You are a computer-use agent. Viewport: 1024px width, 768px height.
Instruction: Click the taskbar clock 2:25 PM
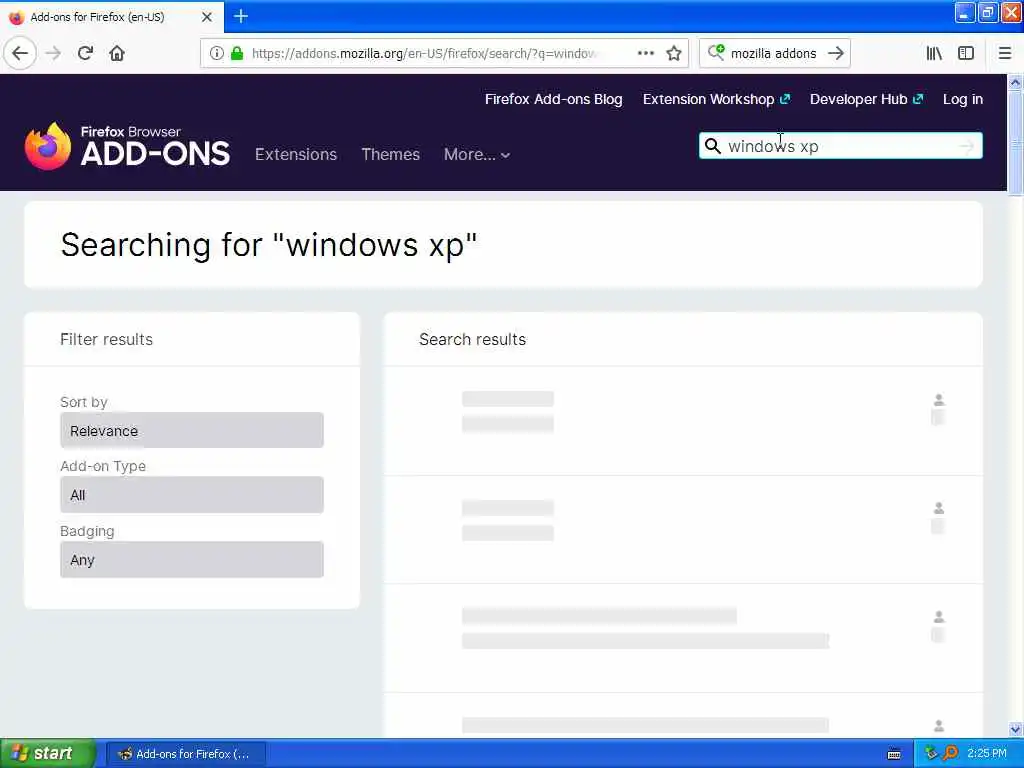pos(987,754)
